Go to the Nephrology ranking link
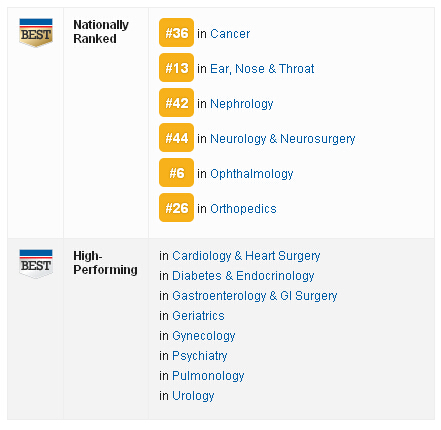This screenshot has height=430, width=441. (242, 104)
